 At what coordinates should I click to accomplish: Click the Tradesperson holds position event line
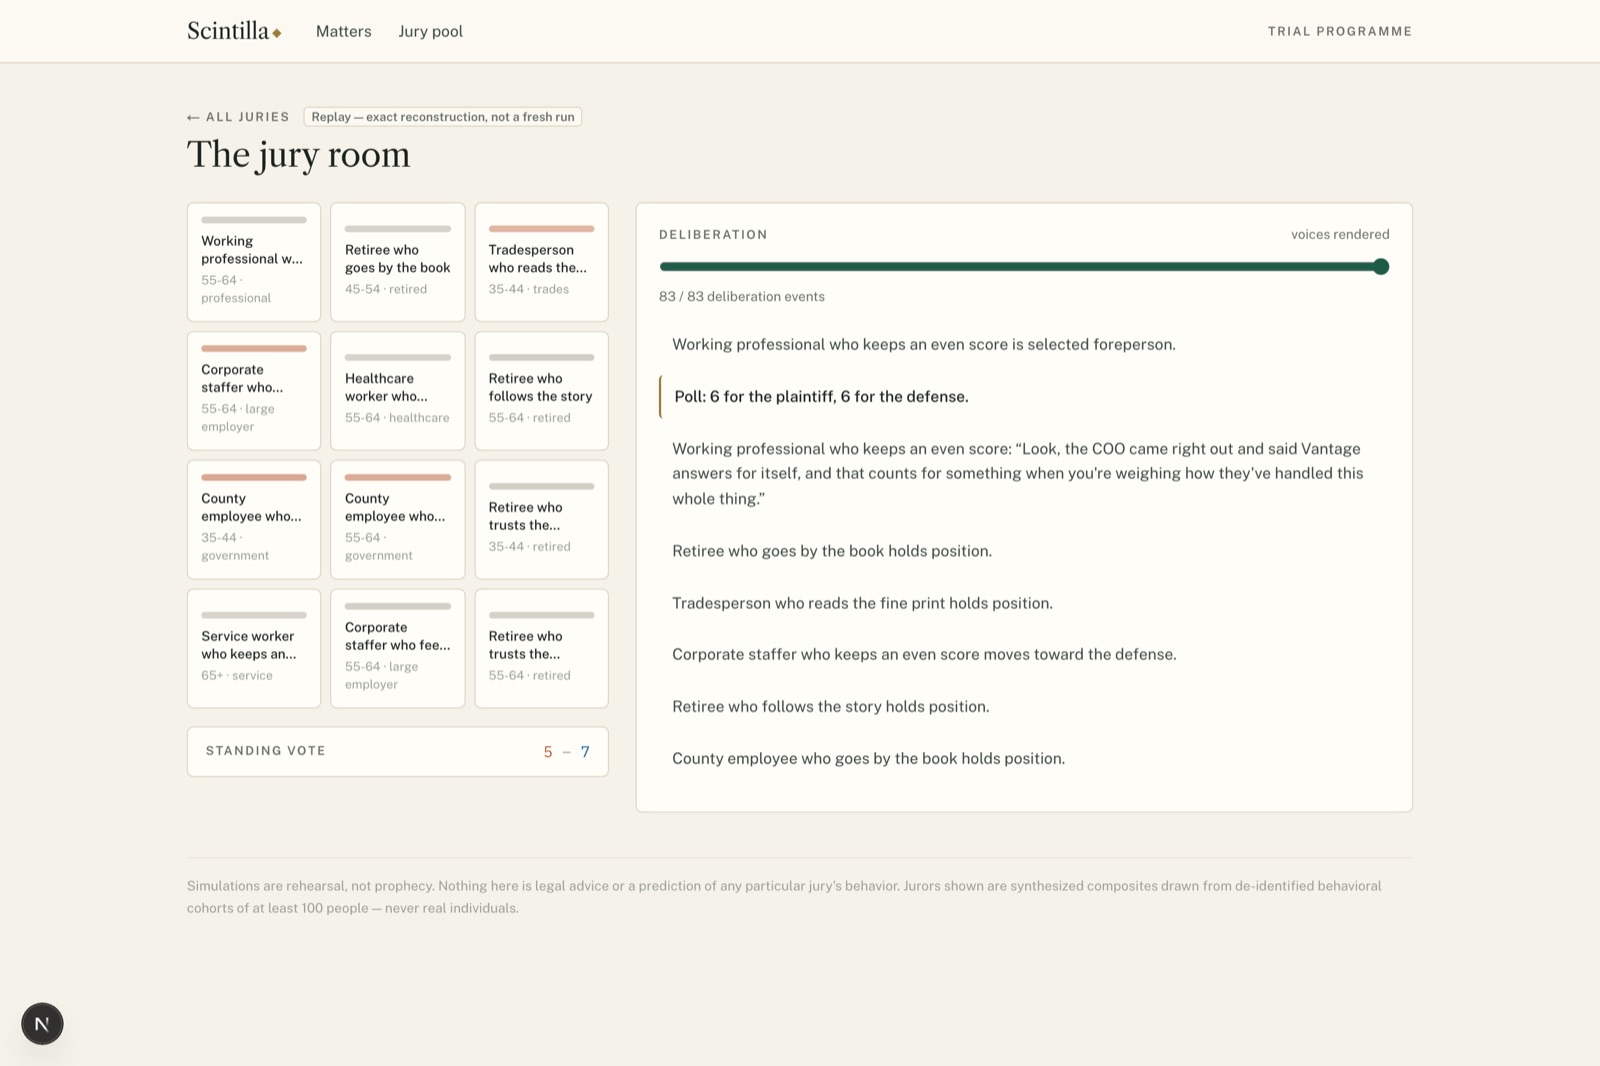(862, 603)
